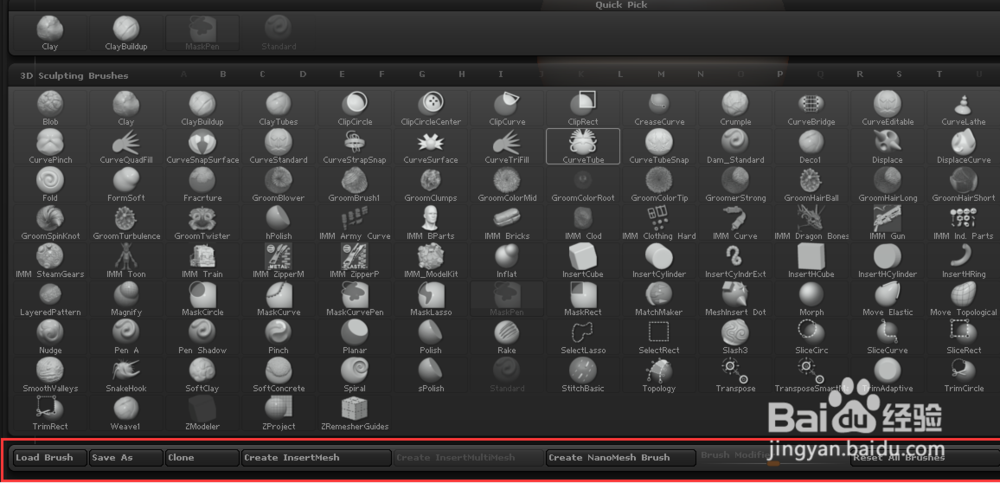Select the IMM Bricks brush

pos(506,223)
